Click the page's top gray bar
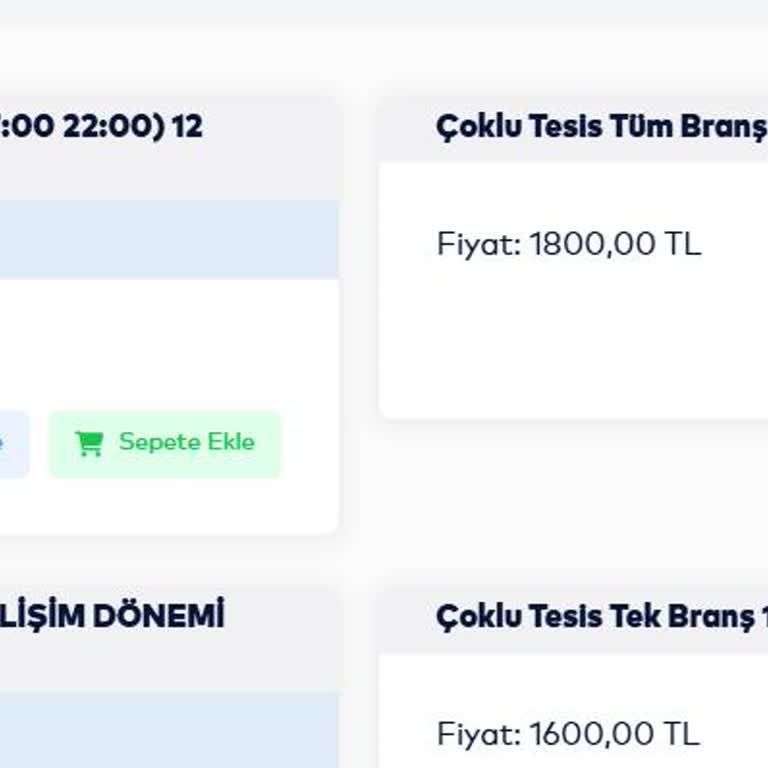This screenshot has width=768, height=768. coord(384,12)
